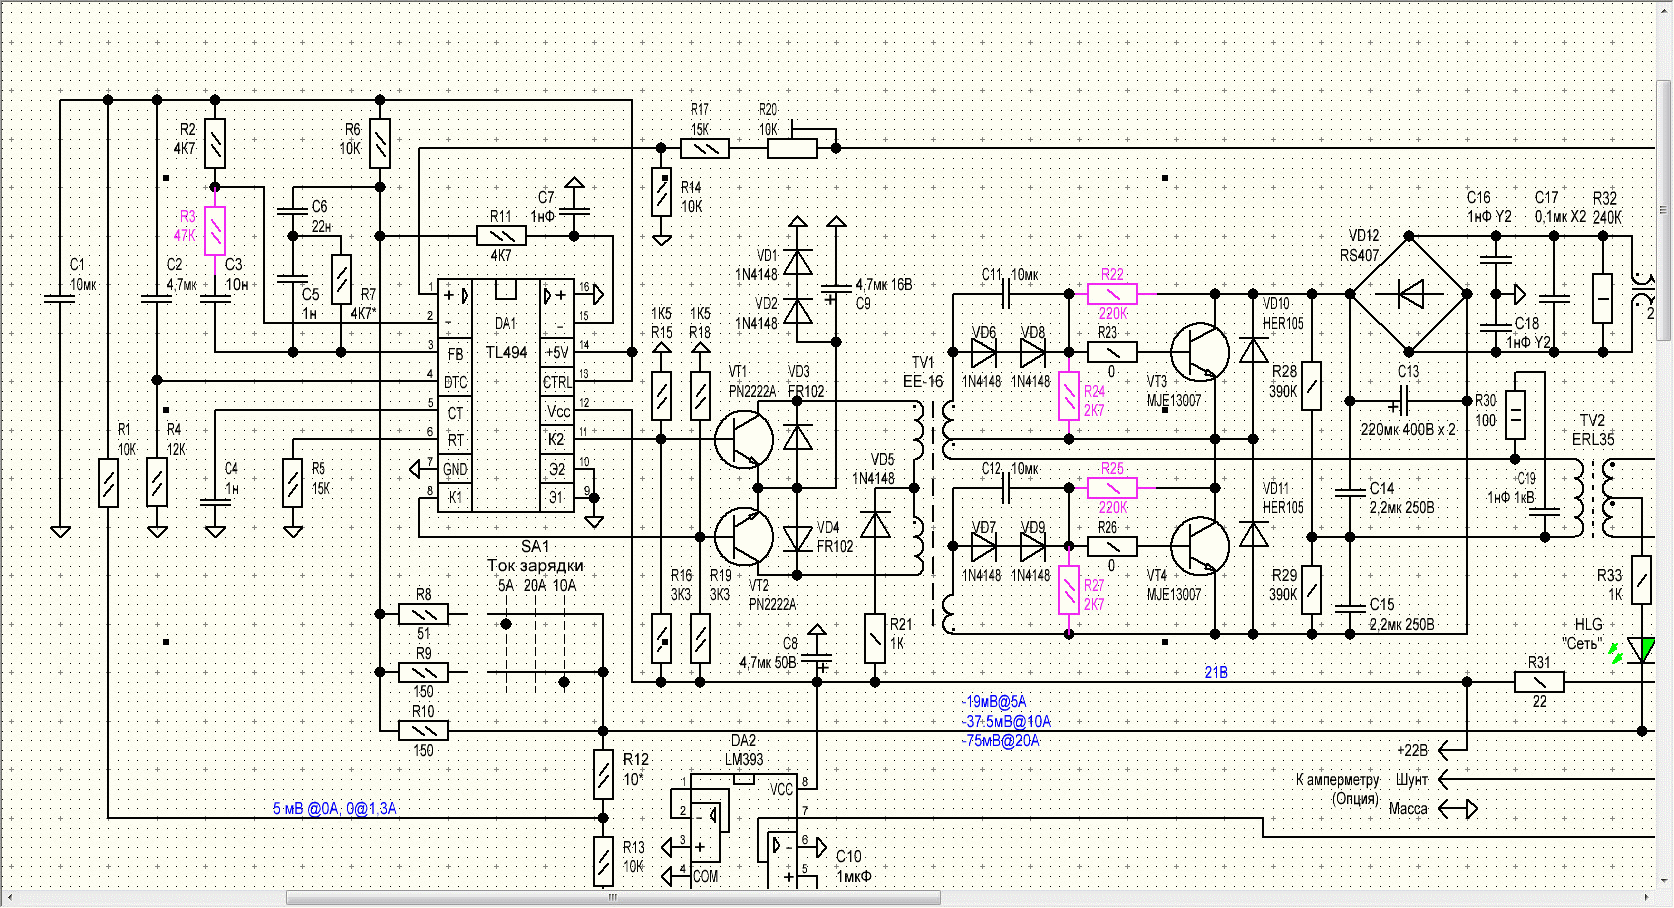Click the horizontal scrollbar thumb
This screenshot has width=1674, height=908.
[613, 897]
